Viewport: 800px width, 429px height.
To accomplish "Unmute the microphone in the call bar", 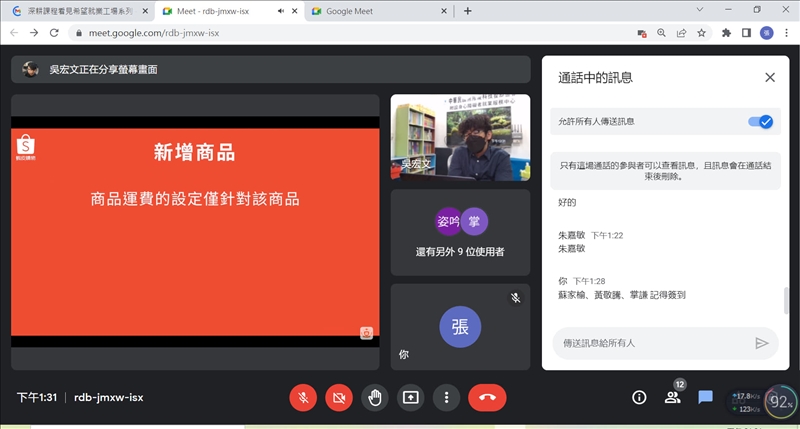I will pos(303,397).
